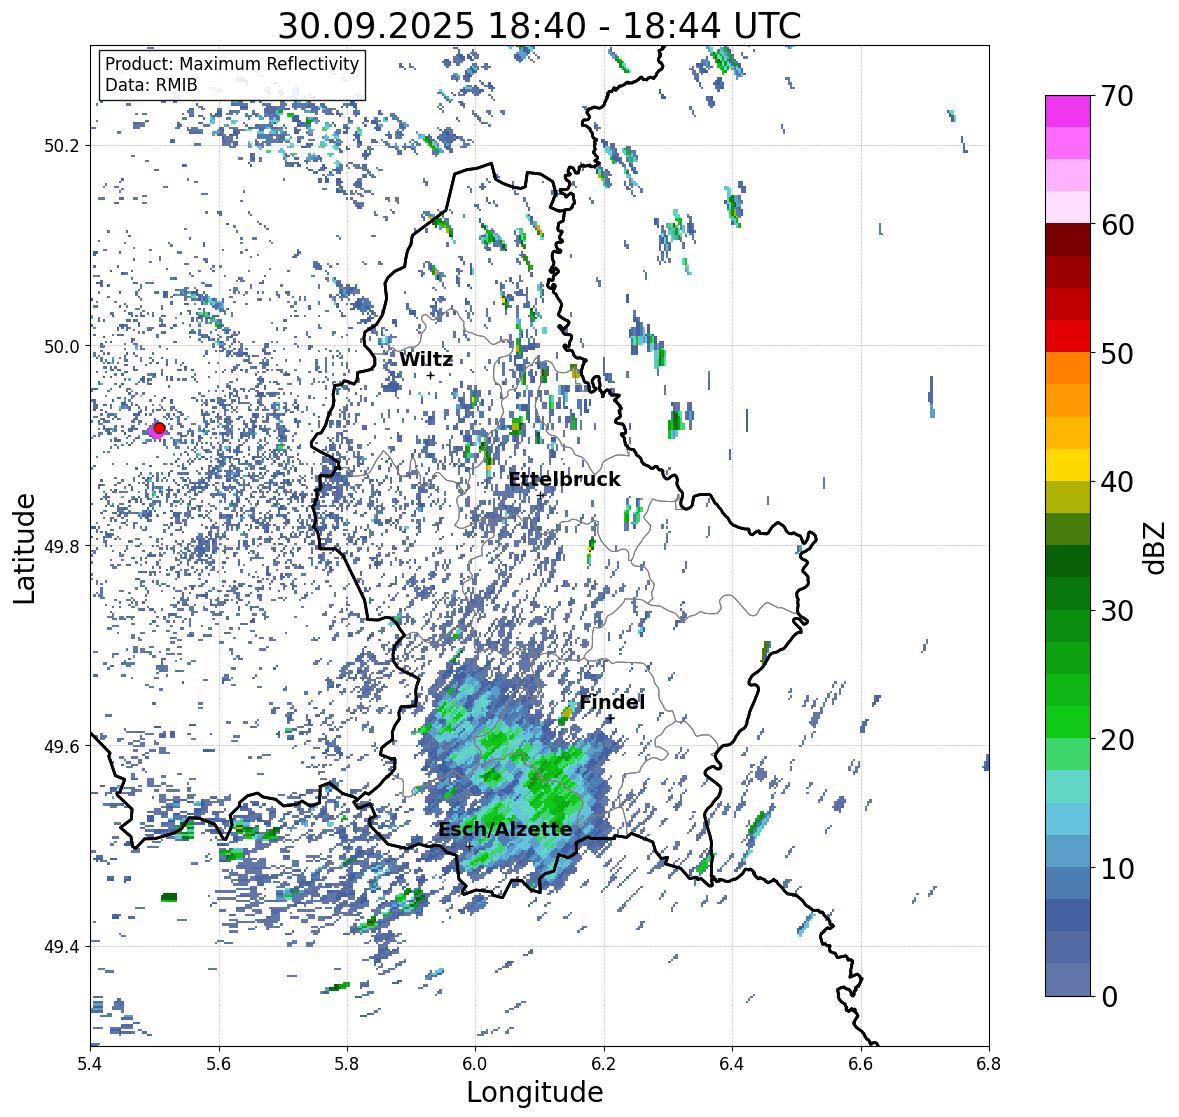Click the plus marker under the Findel label
Viewport: 1179px width, 1117px height.
click(x=610, y=718)
